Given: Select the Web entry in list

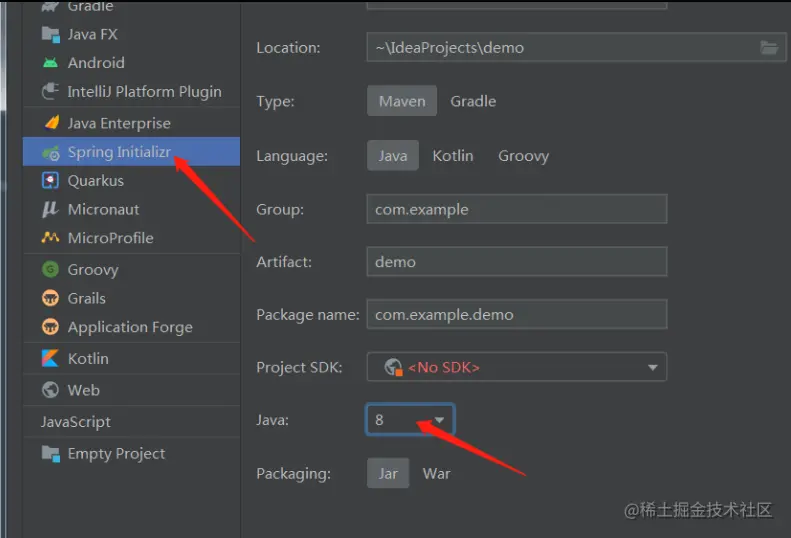Looking at the screenshot, I should coord(131,390).
